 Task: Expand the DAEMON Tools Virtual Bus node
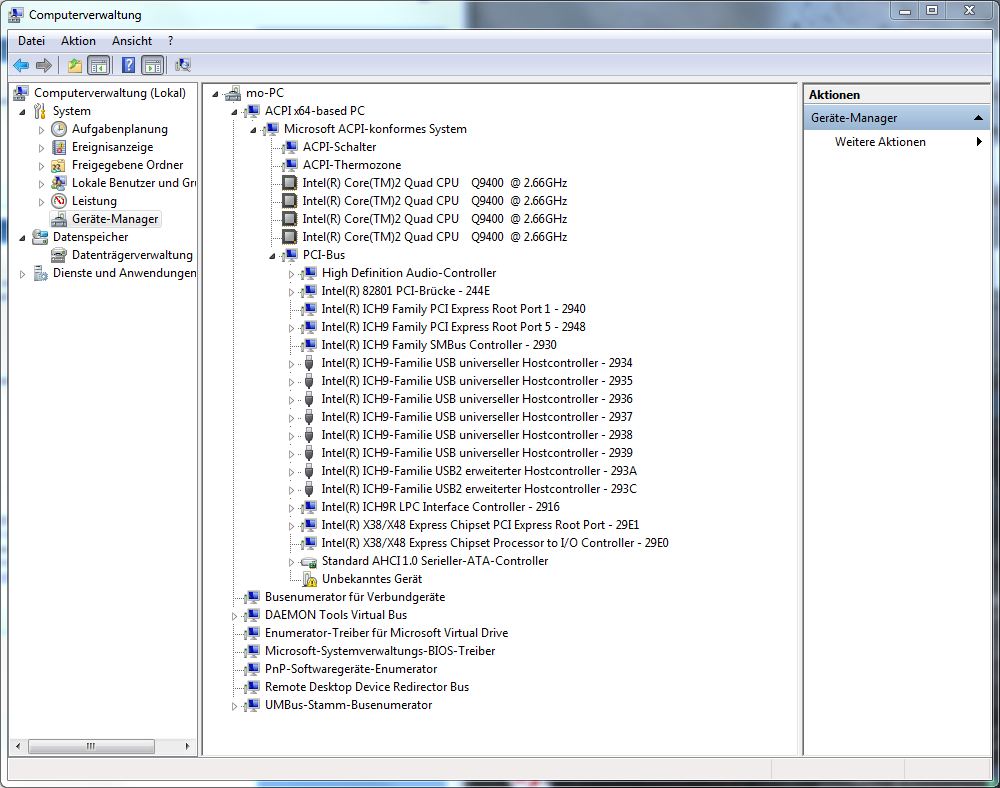[x=234, y=617]
